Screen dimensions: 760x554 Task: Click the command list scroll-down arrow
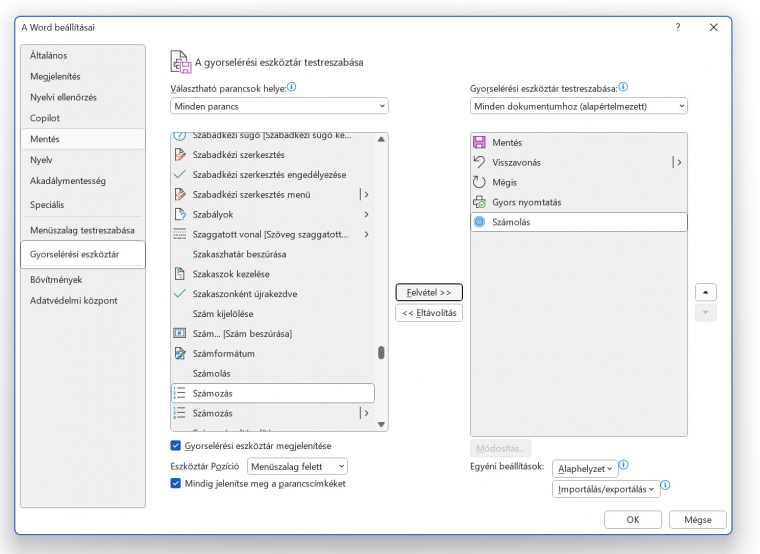(381, 425)
